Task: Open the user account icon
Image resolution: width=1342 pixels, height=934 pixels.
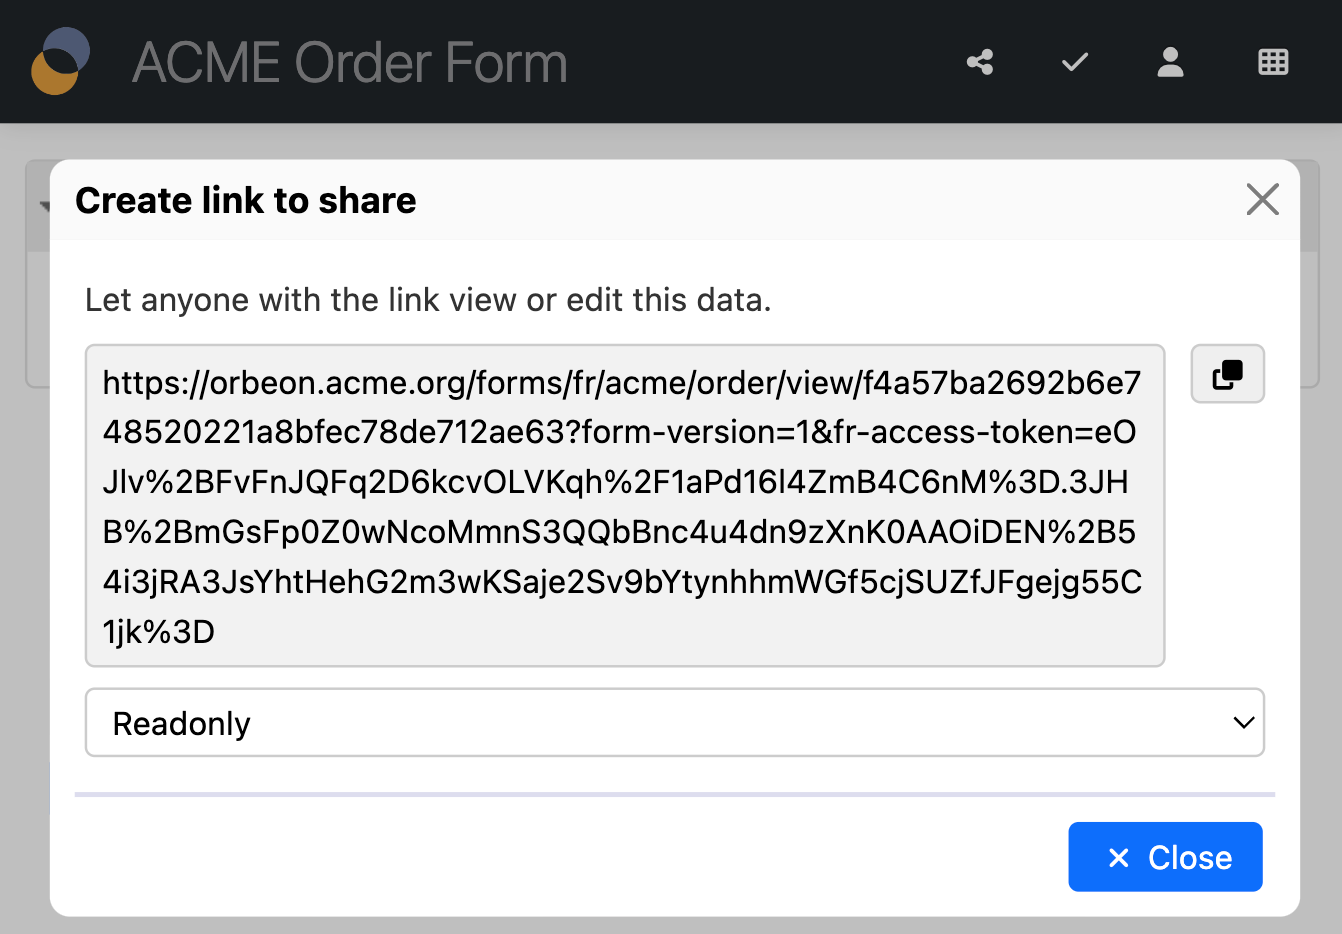Action: pos(1170,63)
